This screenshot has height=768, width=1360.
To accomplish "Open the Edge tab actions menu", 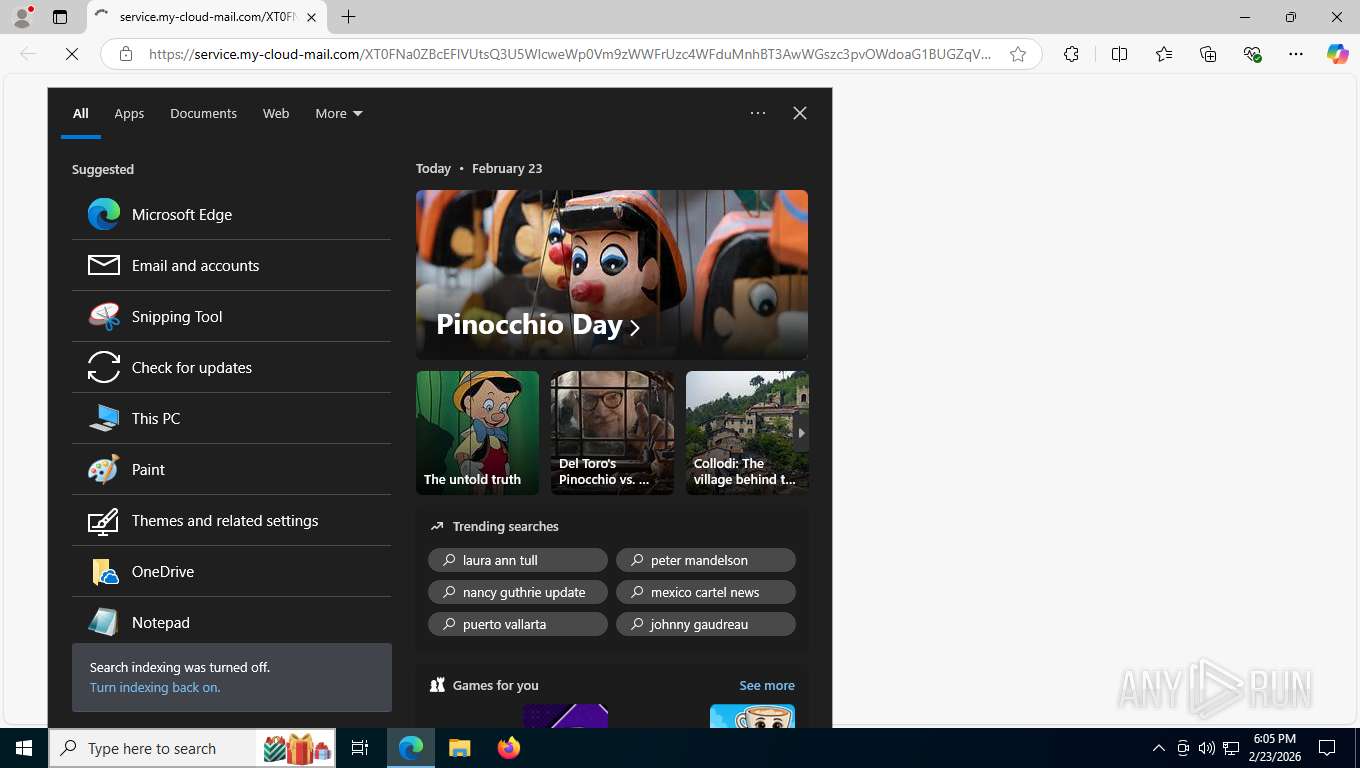I will click(x=60, y=17).
